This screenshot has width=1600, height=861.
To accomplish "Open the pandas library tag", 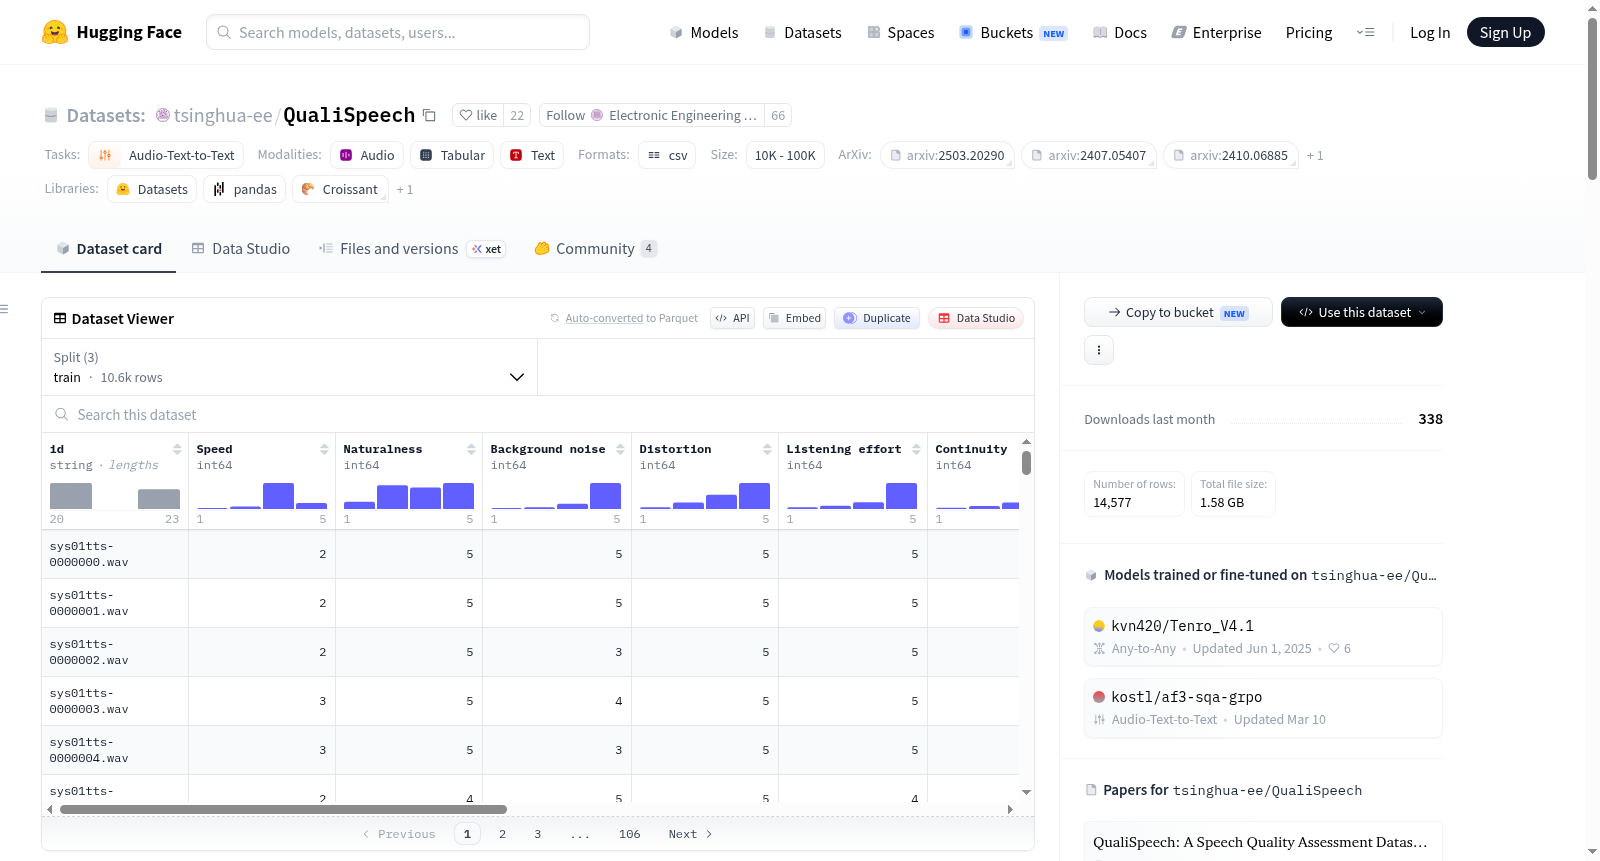I will point(245,189).
